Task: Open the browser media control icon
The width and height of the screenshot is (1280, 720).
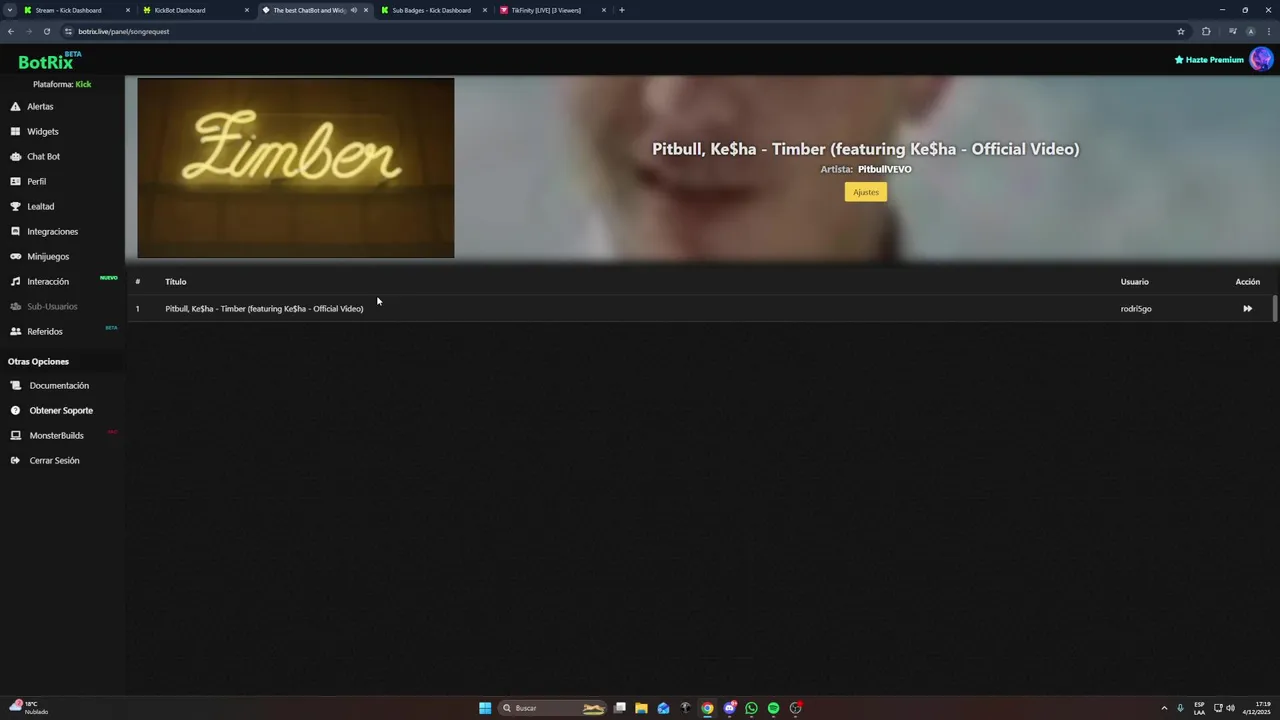Action: 1232,31
